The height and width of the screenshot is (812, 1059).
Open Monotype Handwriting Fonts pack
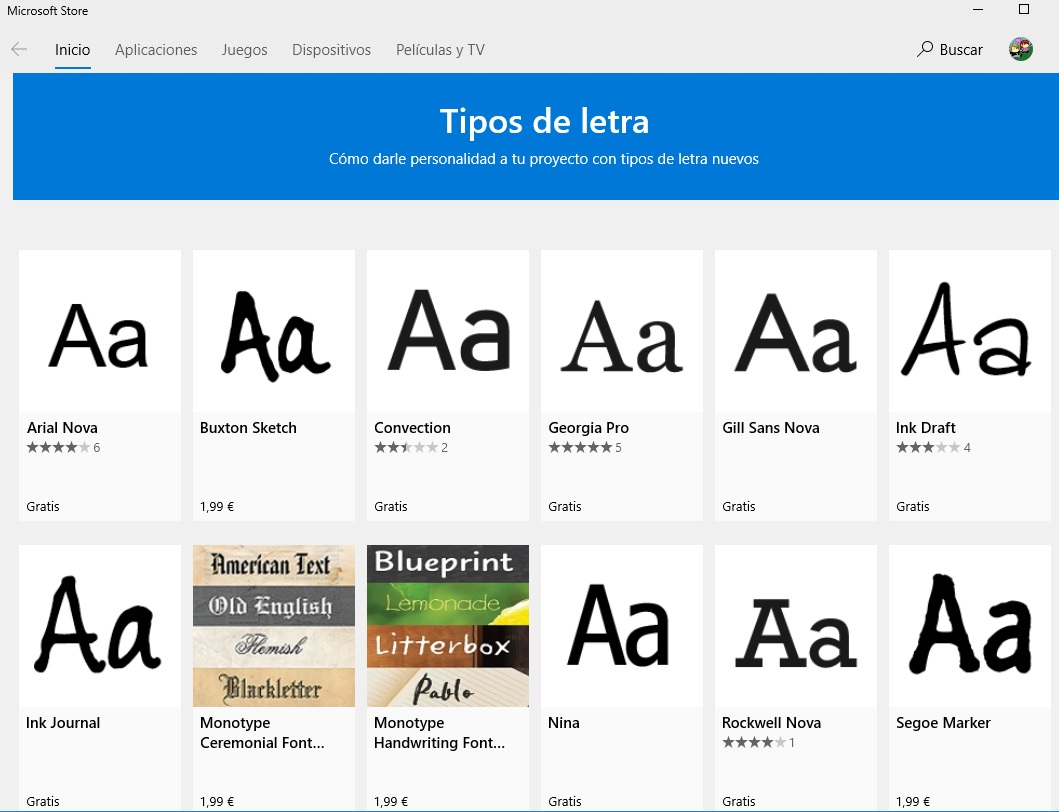tap(448, 627)
